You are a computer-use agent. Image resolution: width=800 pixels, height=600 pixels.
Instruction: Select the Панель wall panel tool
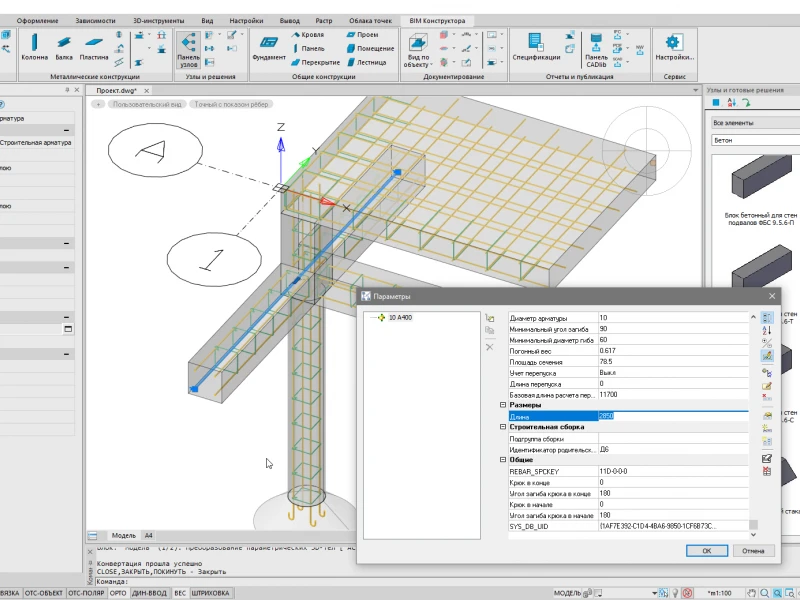click(x=309, y=48)
